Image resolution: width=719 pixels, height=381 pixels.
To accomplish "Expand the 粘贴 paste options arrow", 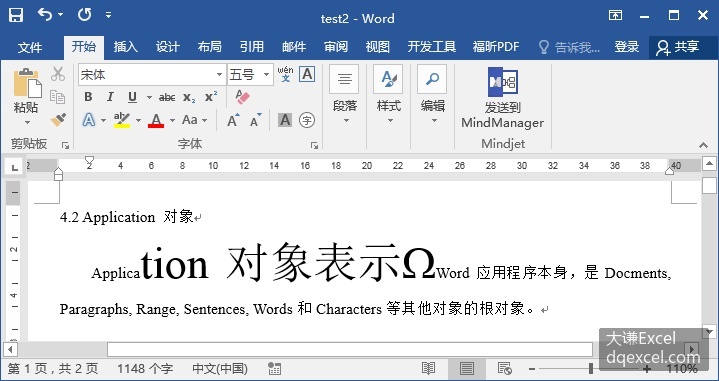I will [x=27, y=122].
